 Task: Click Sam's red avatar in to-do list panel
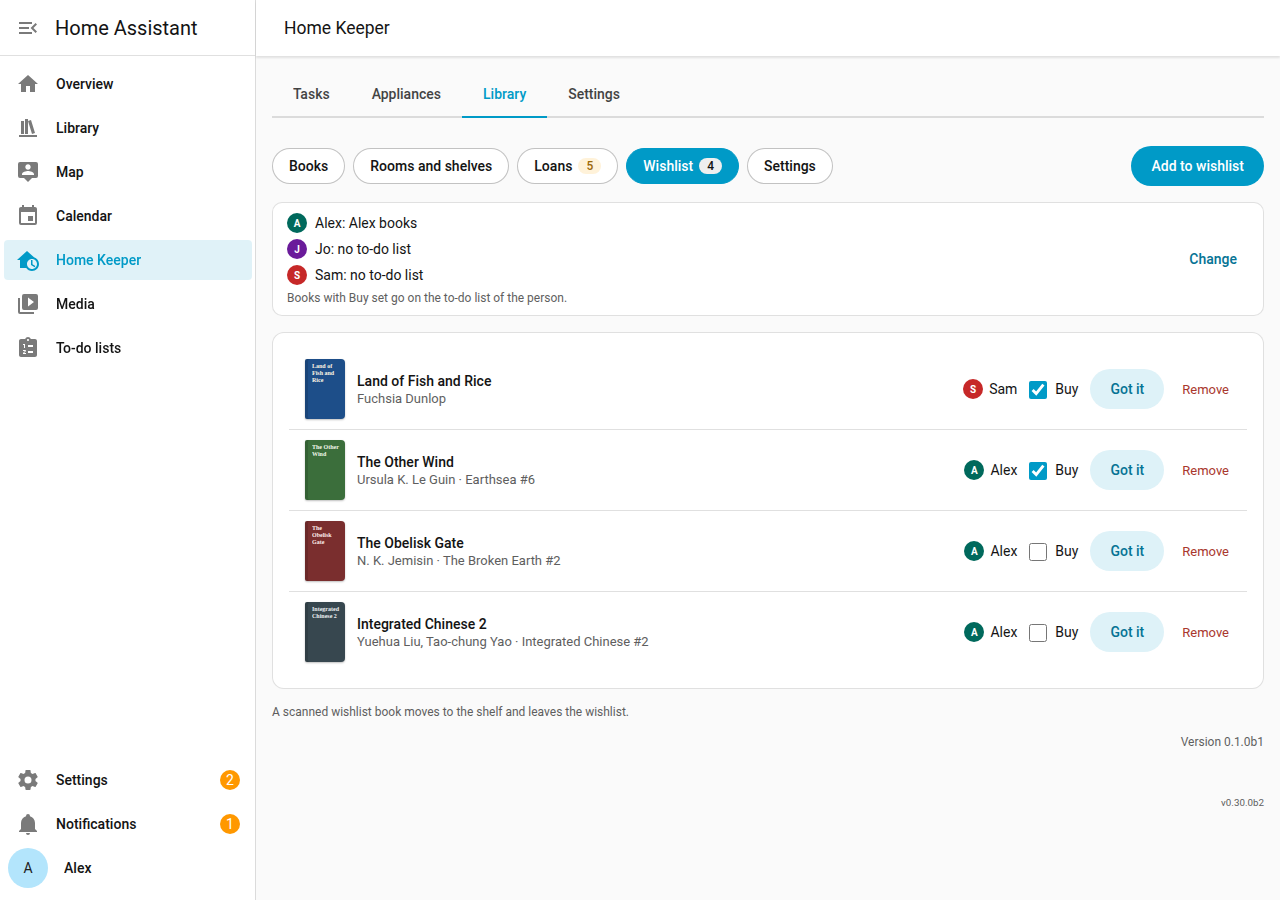[x=297, y=275]
